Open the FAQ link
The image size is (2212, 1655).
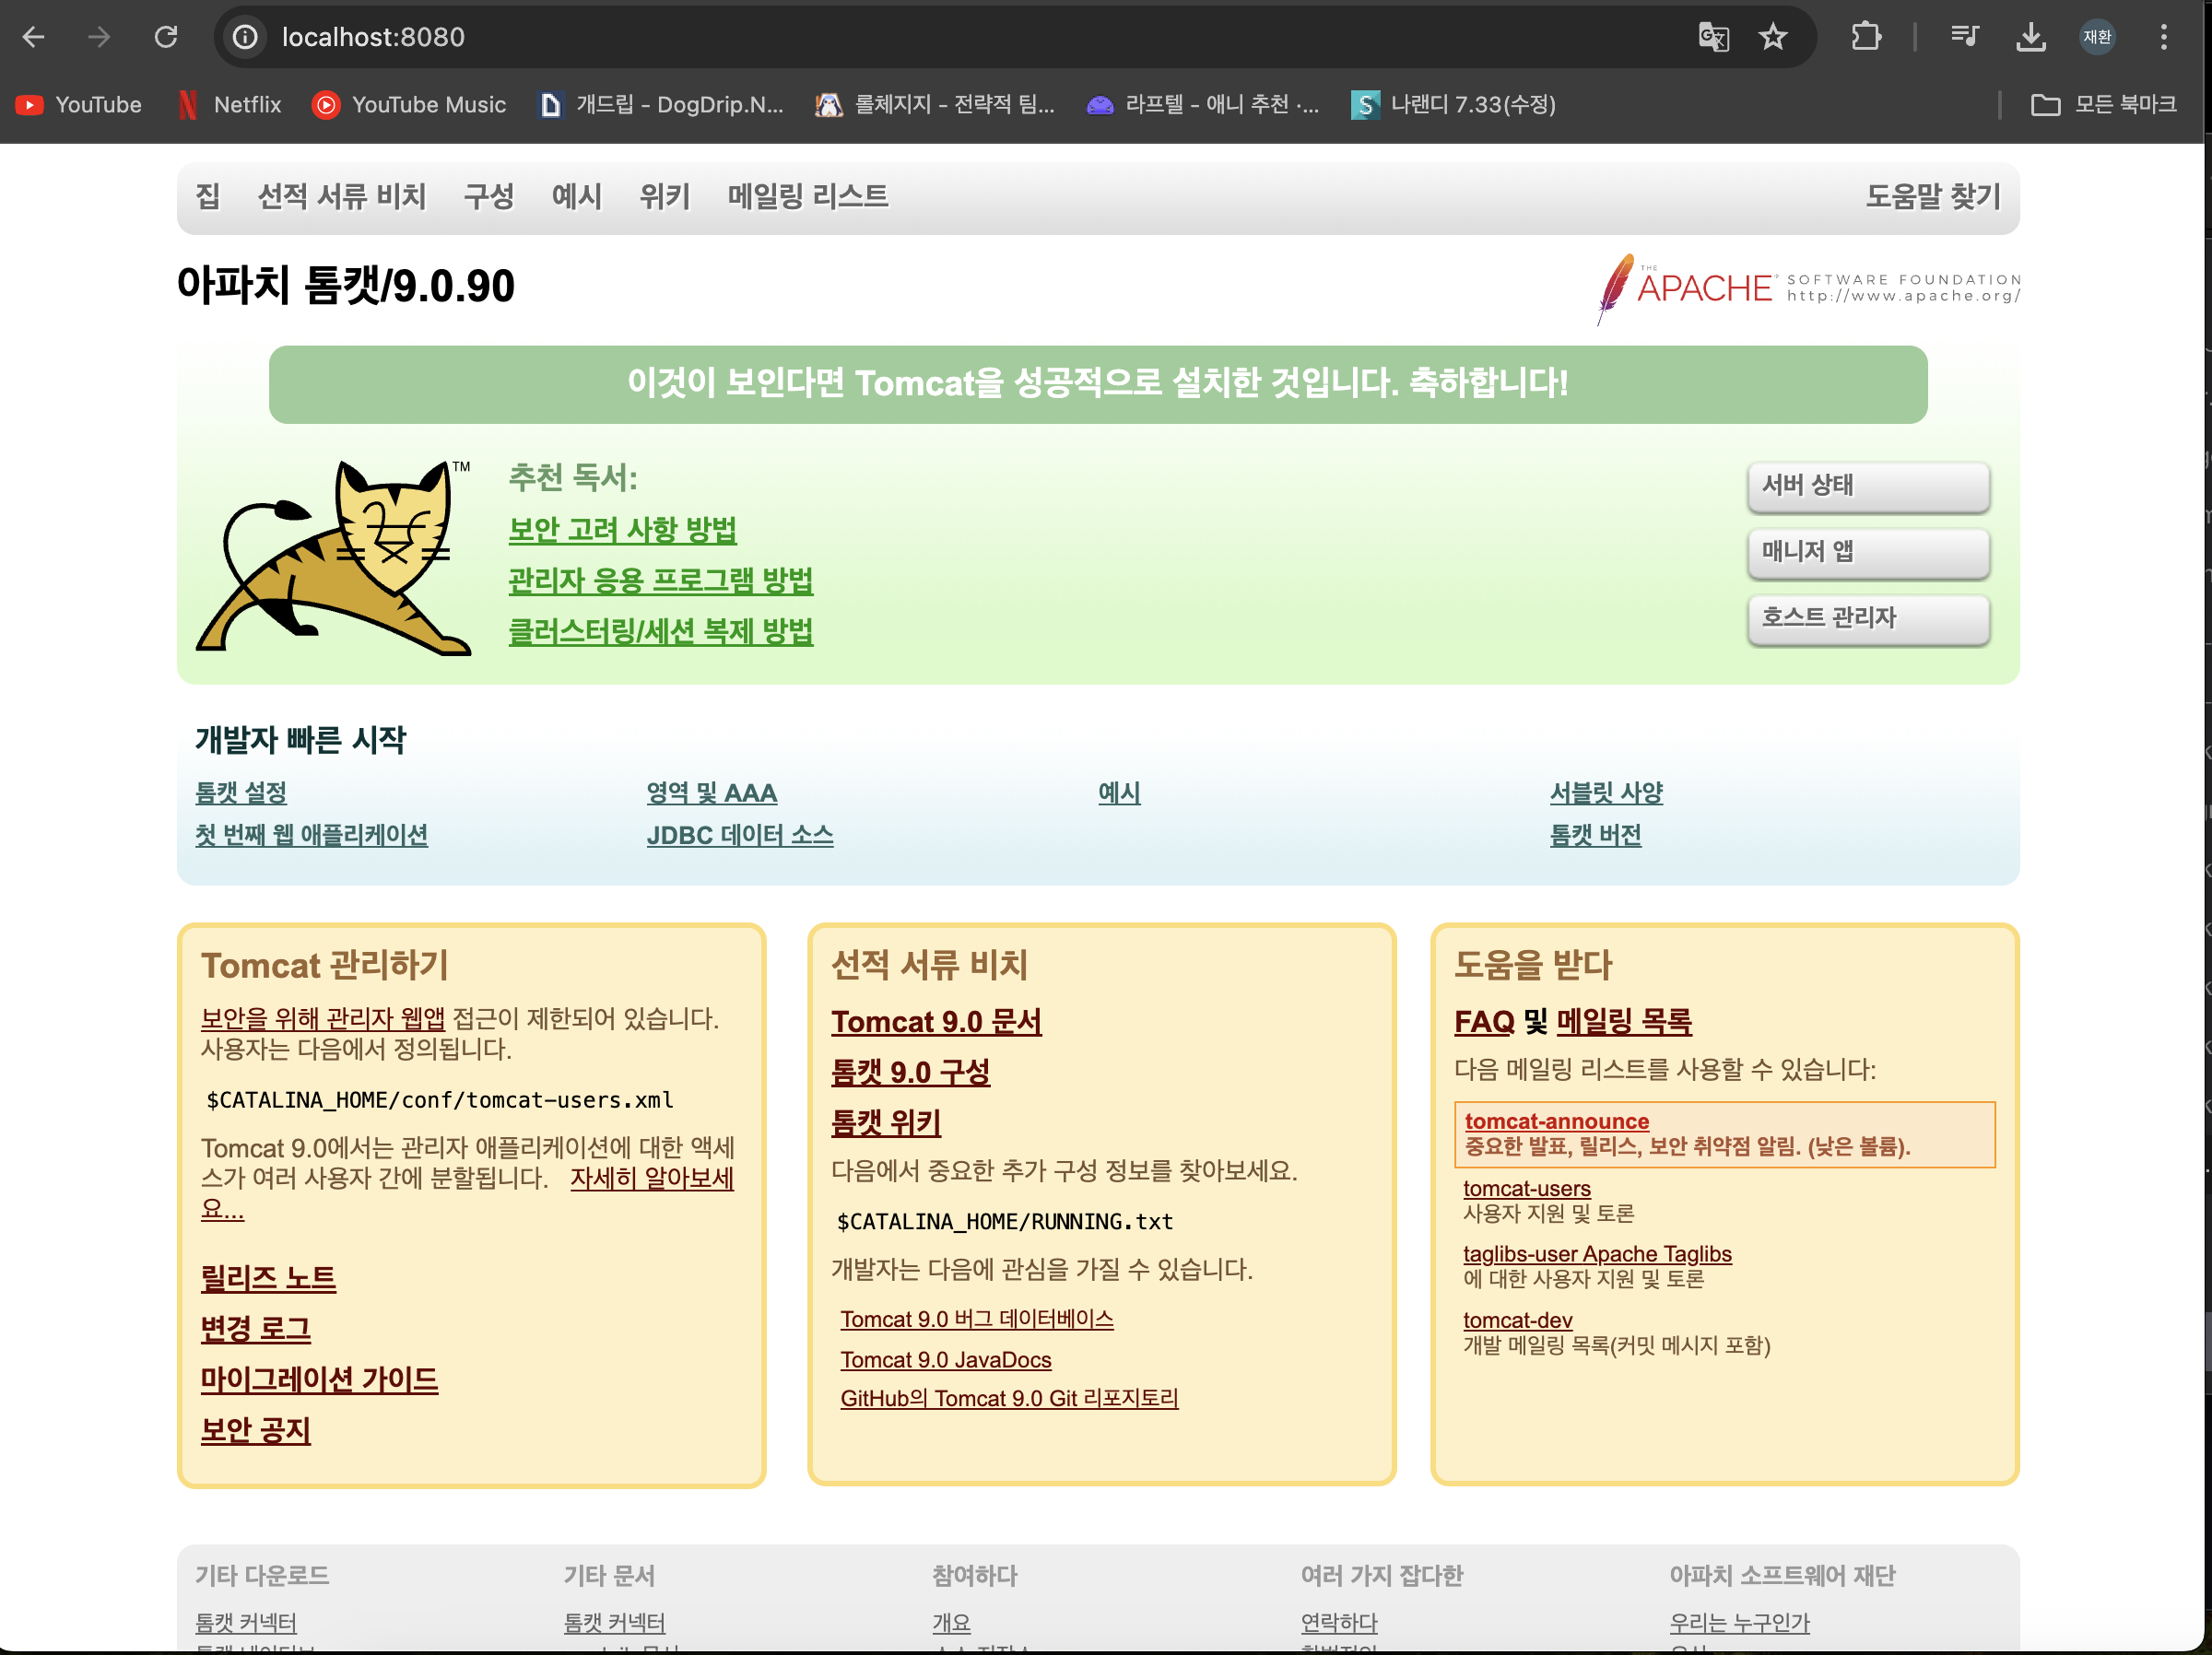[x=1484, y=1022]
